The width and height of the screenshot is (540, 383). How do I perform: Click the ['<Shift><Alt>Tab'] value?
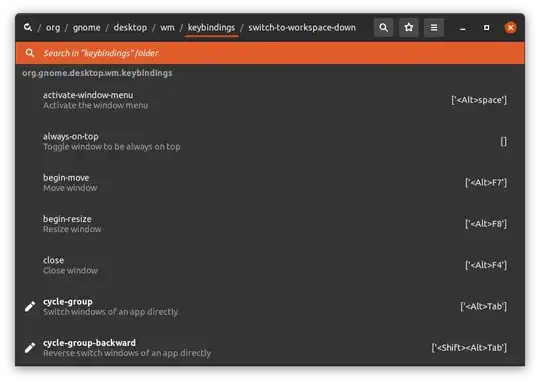click(469, 348)
